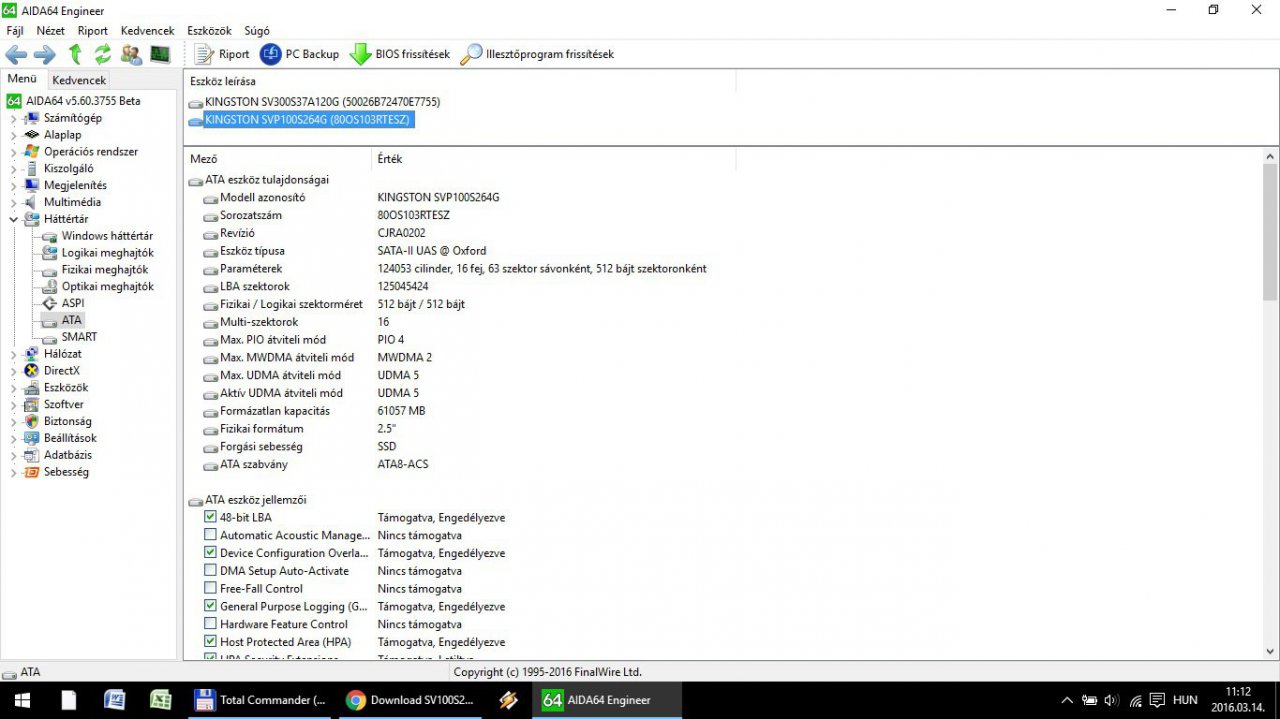The height and width of the screenshot is (719, 1280).
Task: Open the Eszközök menu
Action: click(209, 31)
